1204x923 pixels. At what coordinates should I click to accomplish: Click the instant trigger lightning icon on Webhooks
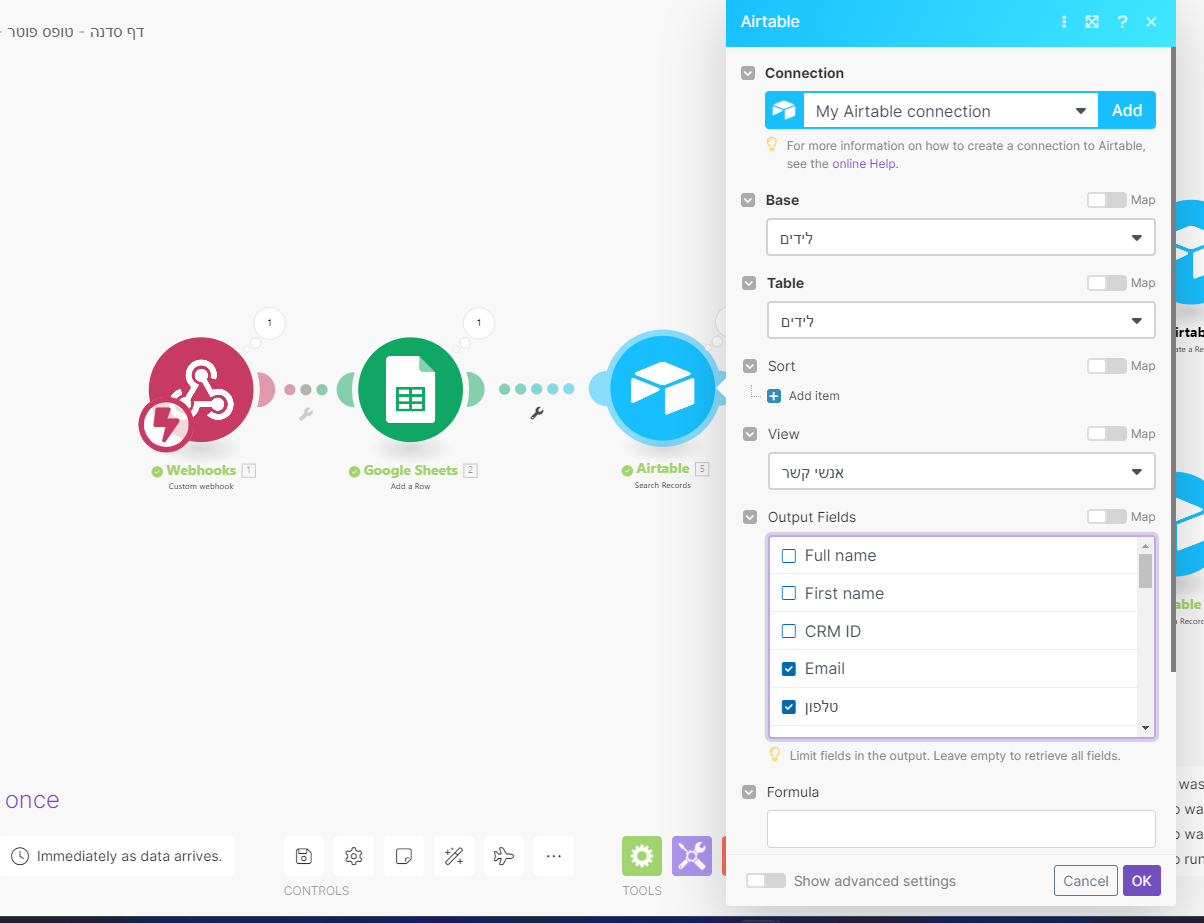pyautogui.click(x=164, y=426)
